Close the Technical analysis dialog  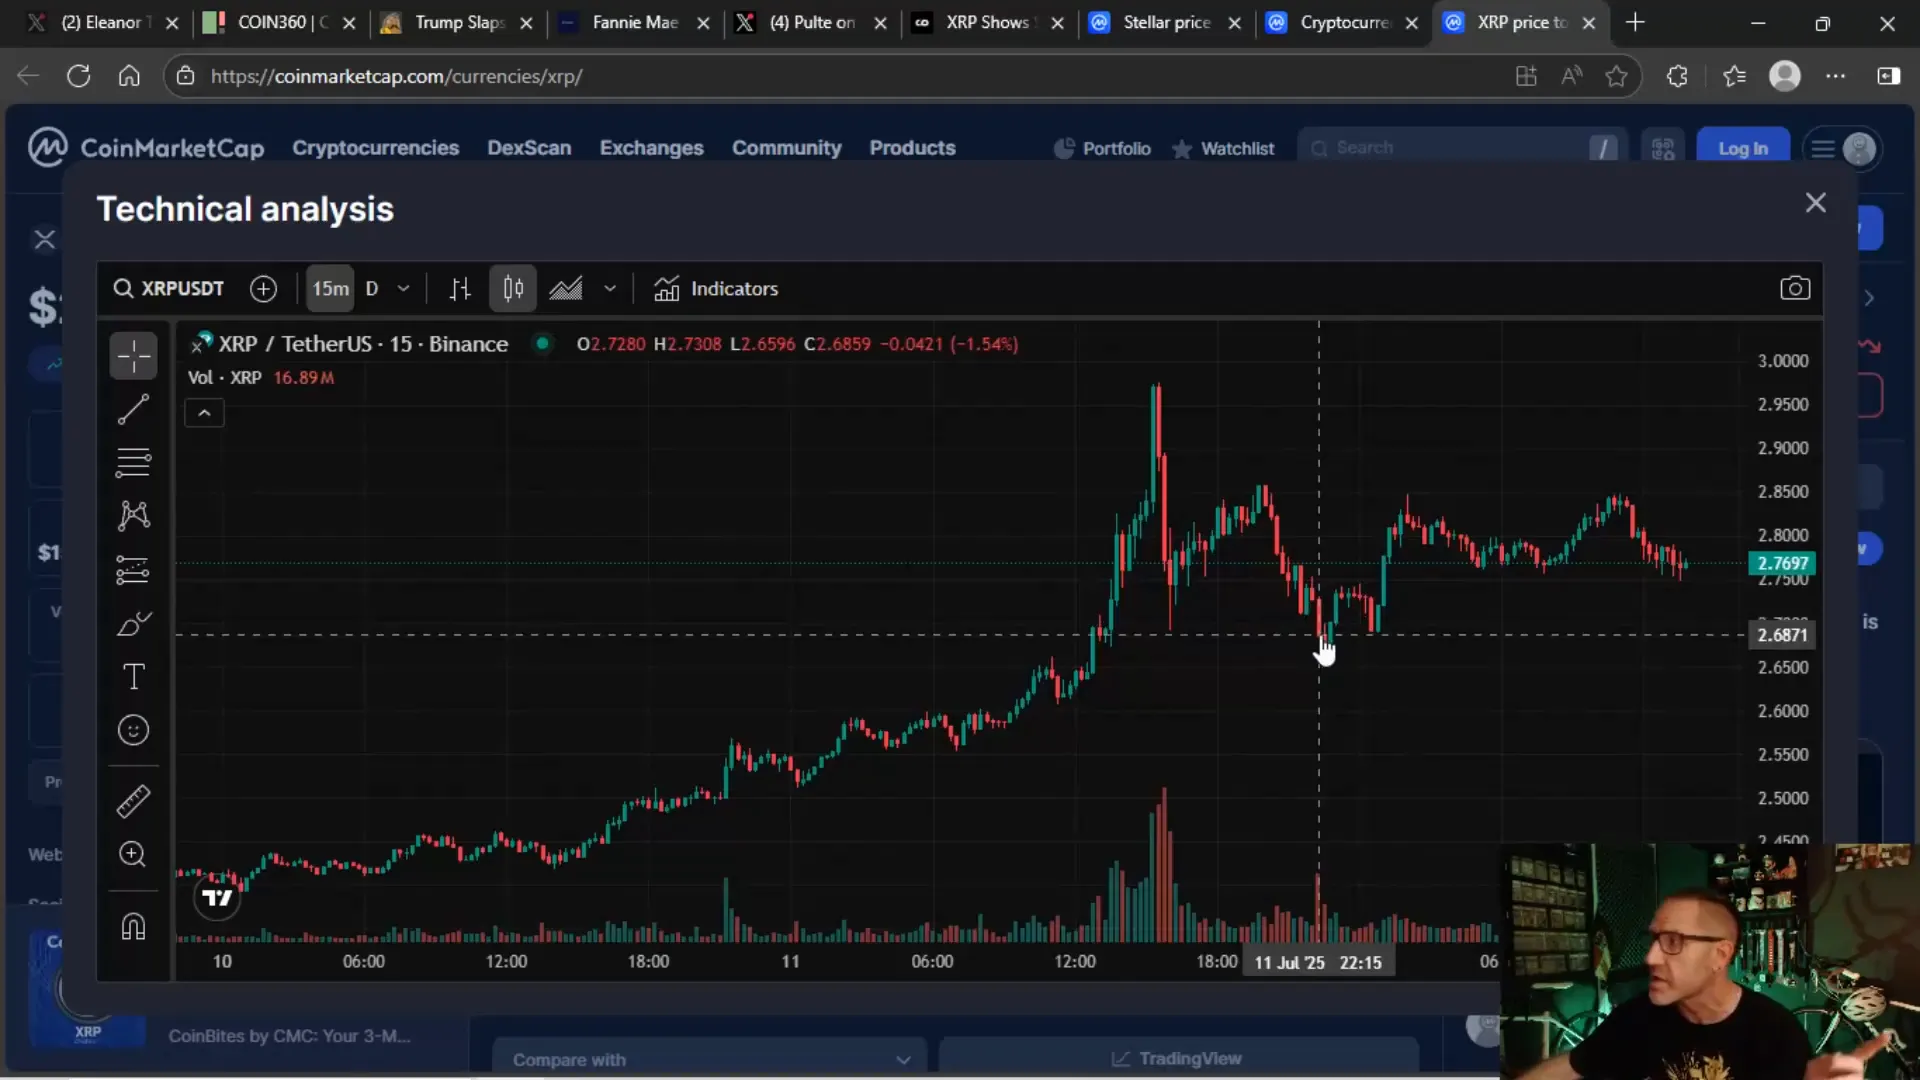[x=1816, y=203]
